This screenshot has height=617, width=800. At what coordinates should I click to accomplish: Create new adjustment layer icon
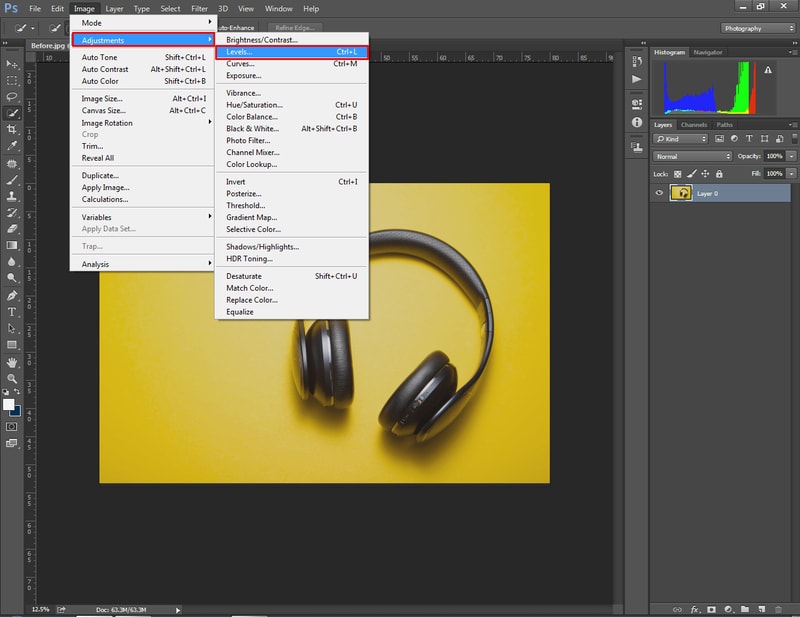(x=728, y=609)
